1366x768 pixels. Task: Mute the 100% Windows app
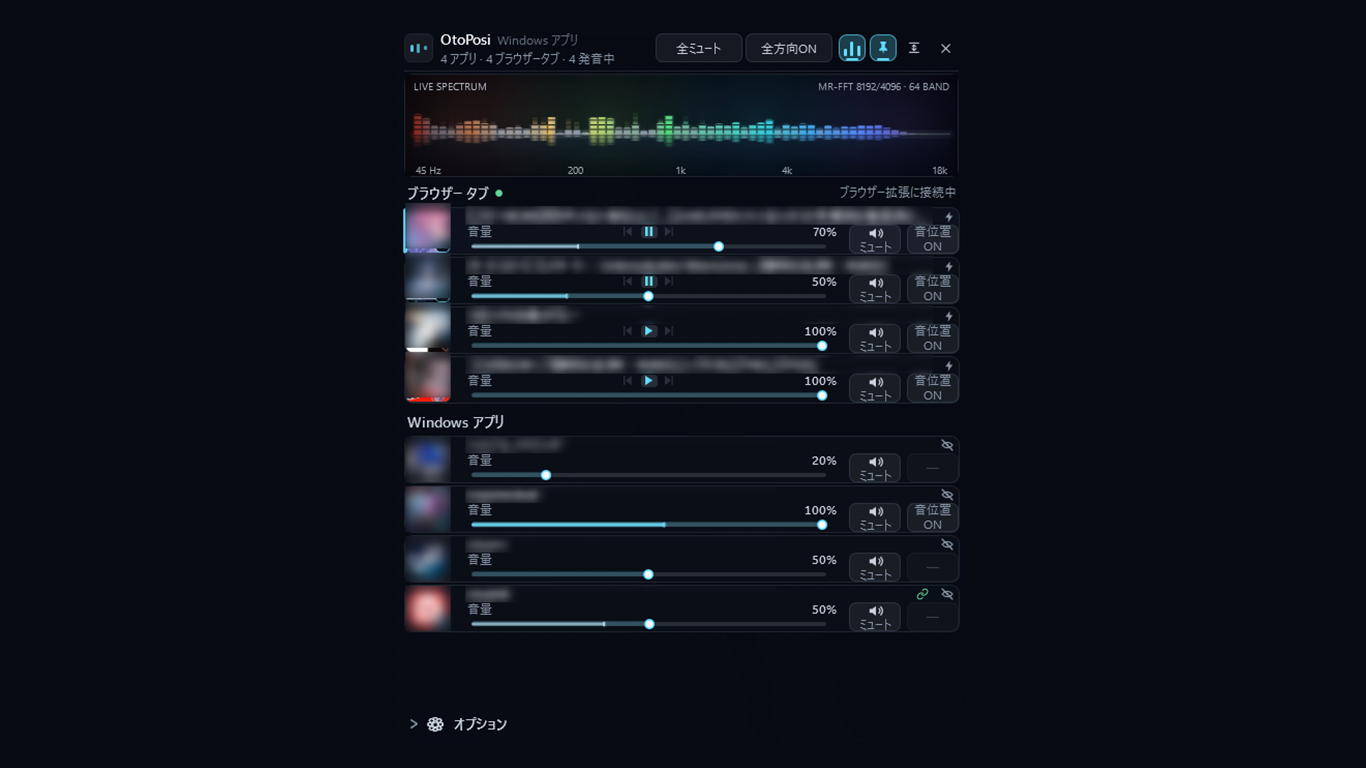point(875,517)
